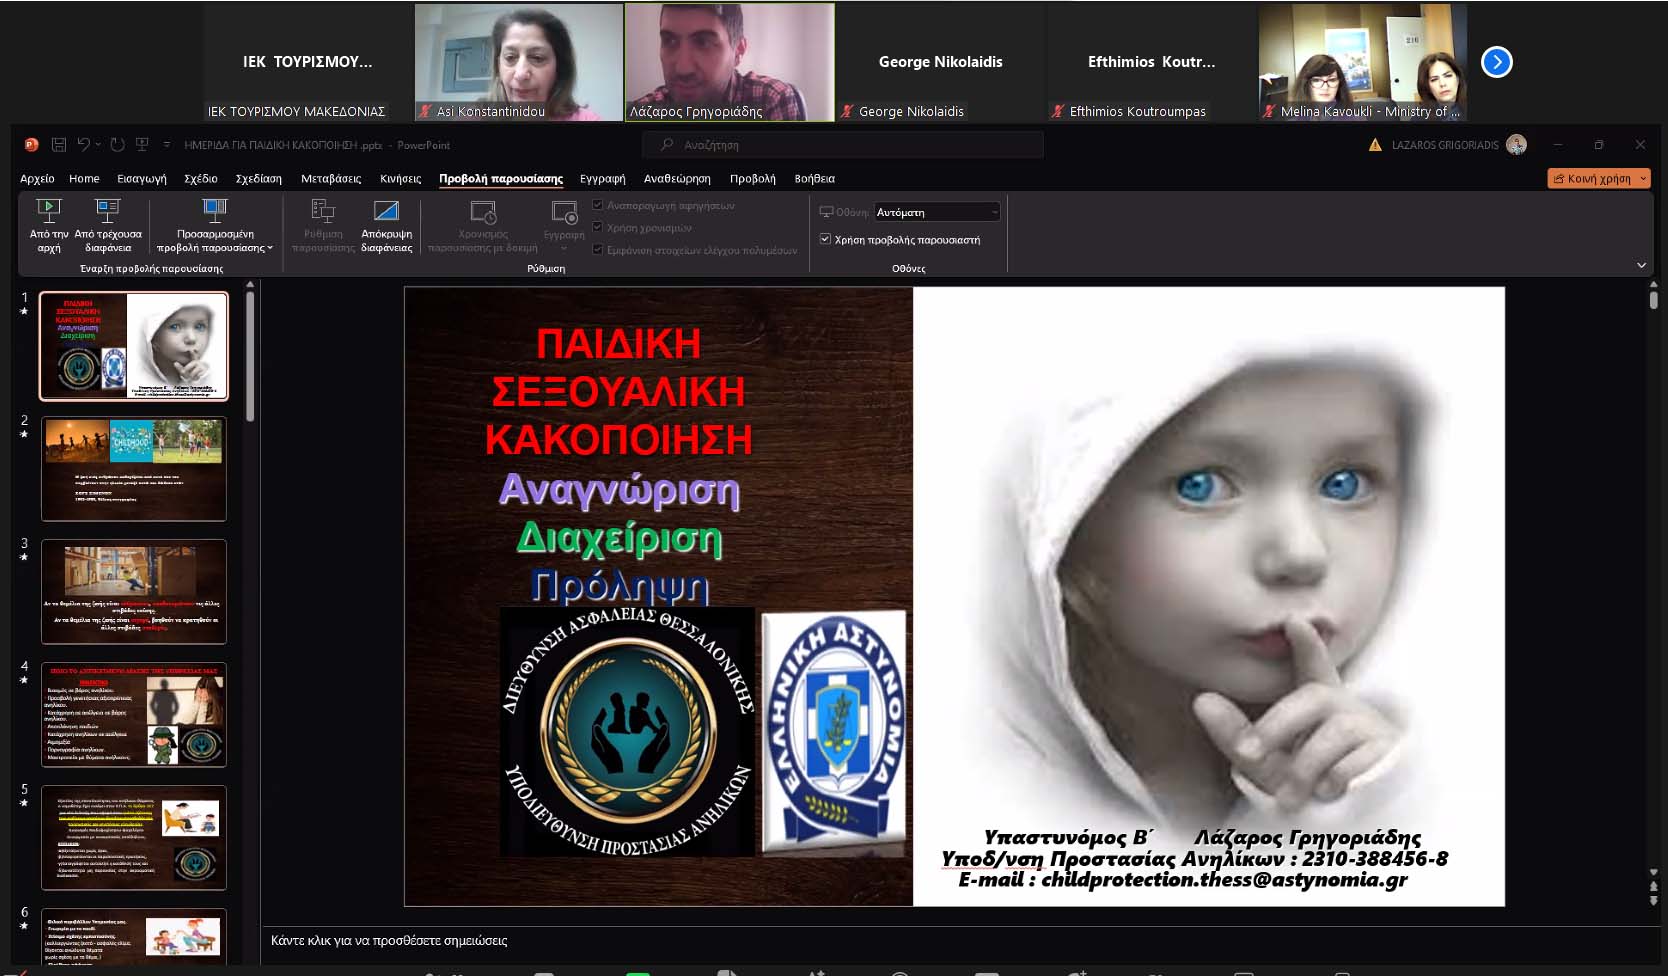Toggle Χρήση προβολής παρουσιαστή checkbox
The image size is (1668, 976).
825,239
